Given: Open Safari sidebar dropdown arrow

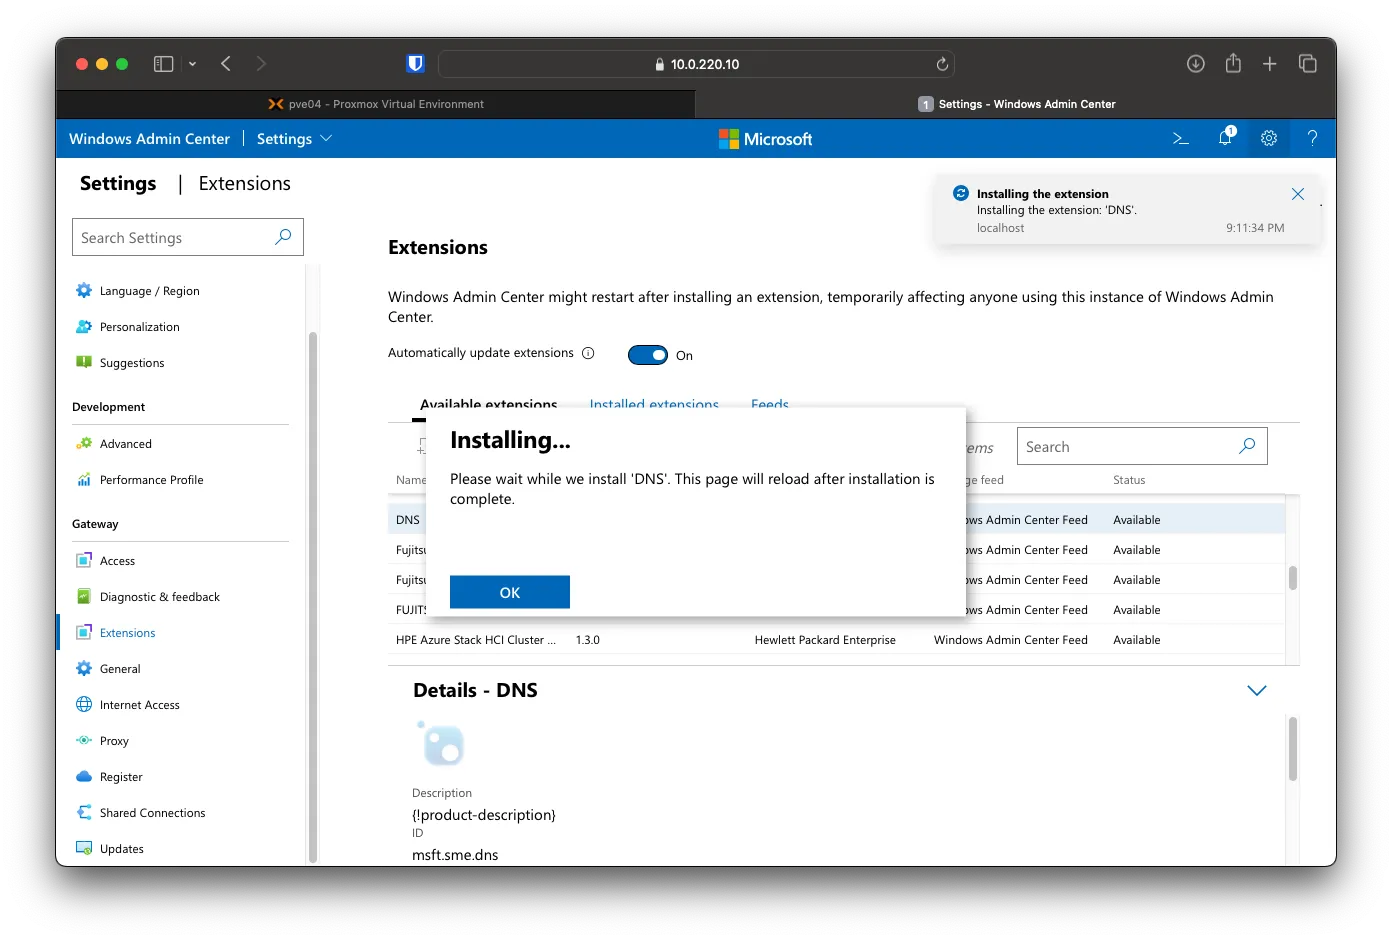Looking at the screenshot, I should click(192, 64).
